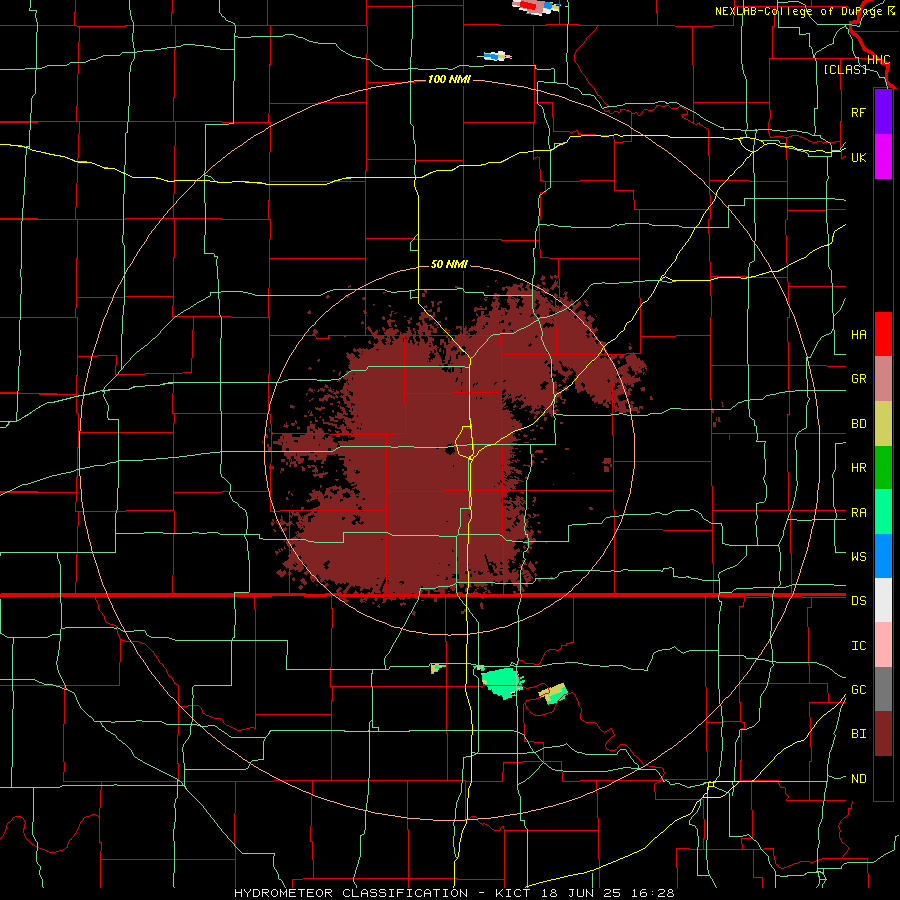Select the light pink IC legend swatch

coord(883,645)
